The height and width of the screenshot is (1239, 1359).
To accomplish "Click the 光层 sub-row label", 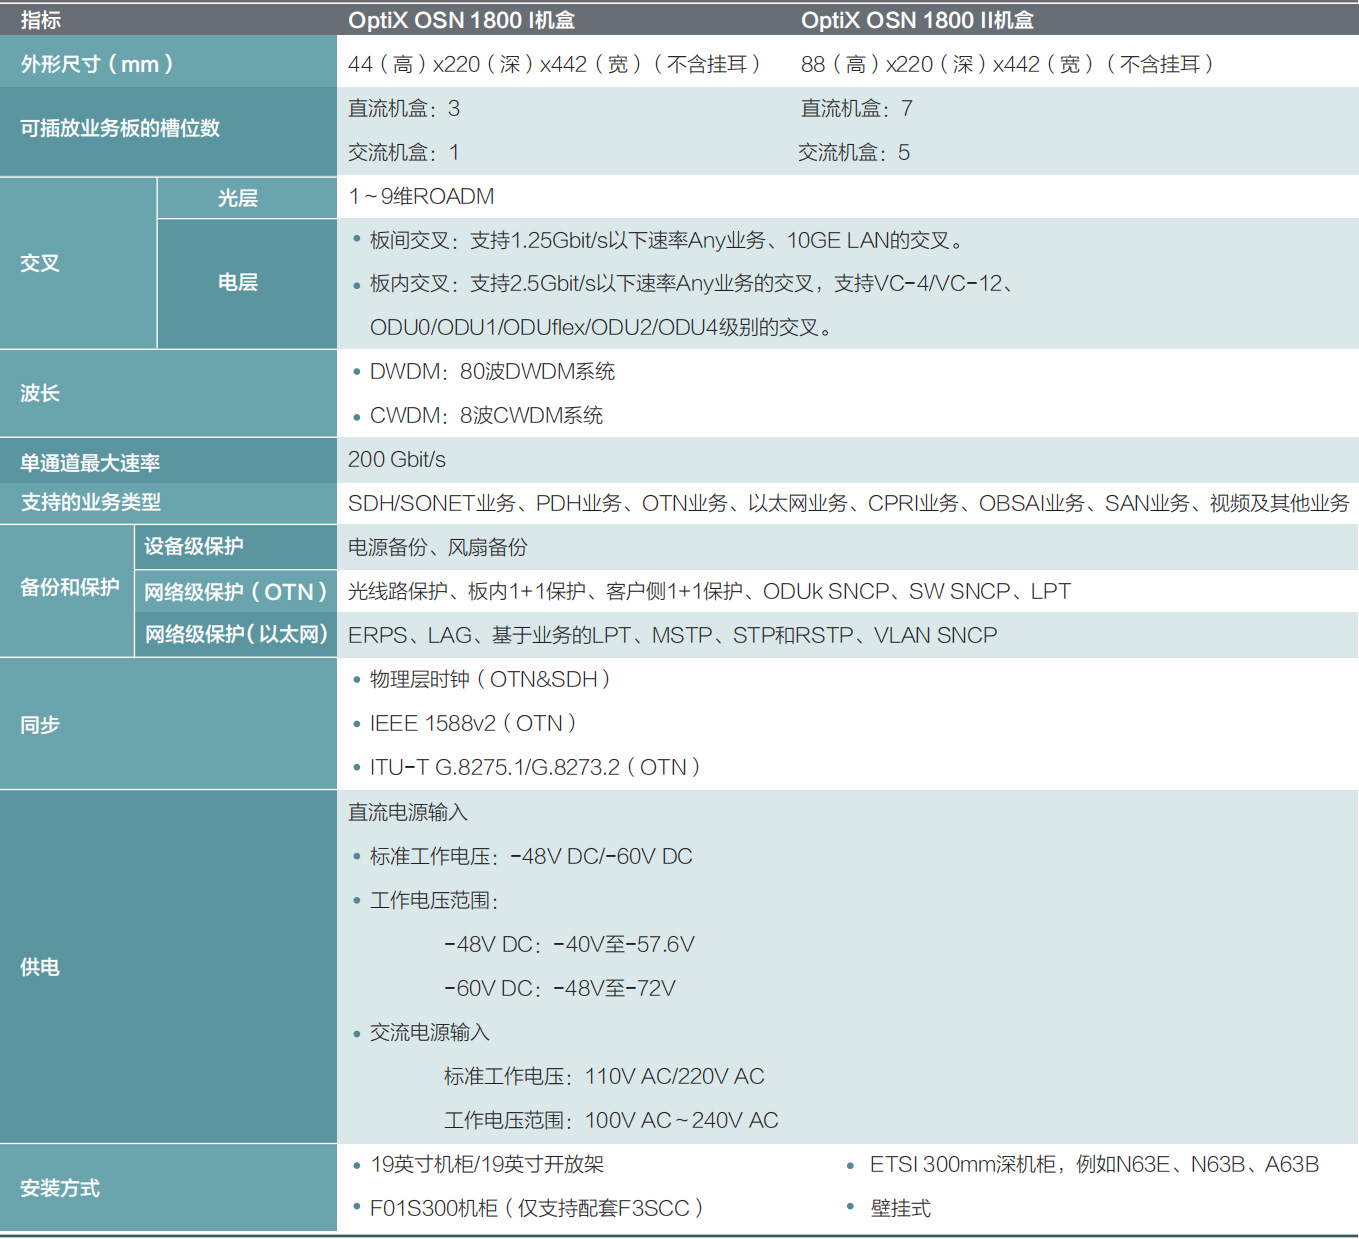I will [238, 198].
